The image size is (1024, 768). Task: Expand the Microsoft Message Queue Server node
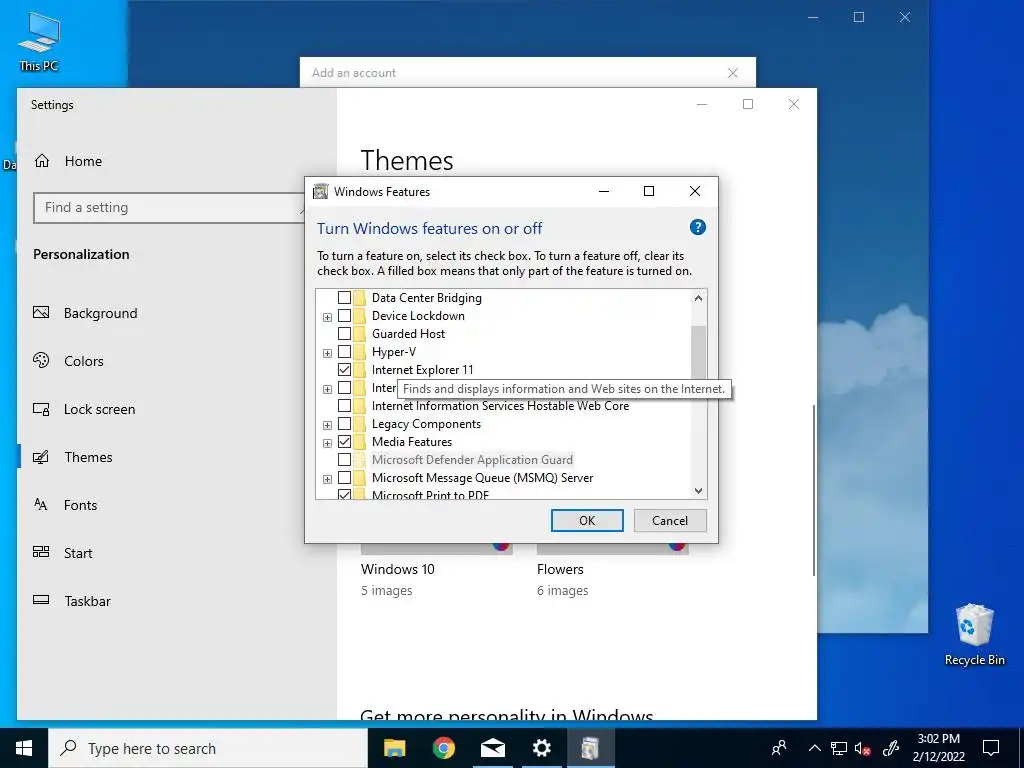point(327,479)
